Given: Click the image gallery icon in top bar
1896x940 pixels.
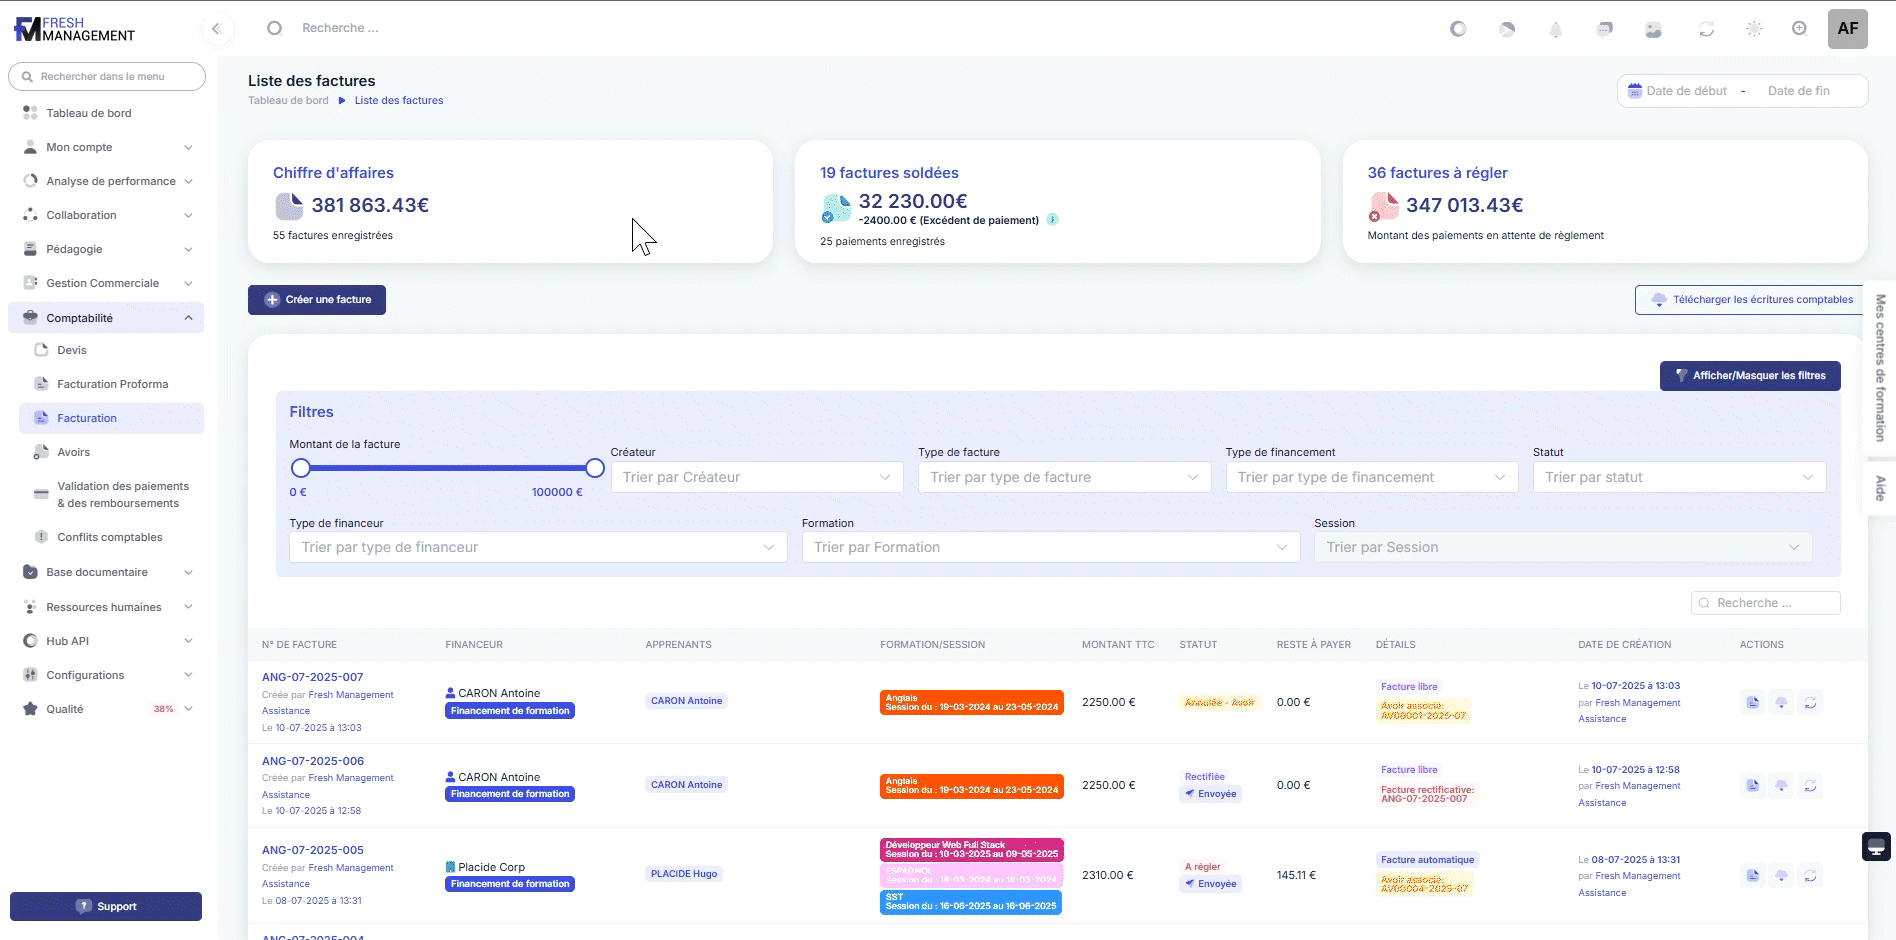Looking at the screenshot, I should (x=1653, y=29).
